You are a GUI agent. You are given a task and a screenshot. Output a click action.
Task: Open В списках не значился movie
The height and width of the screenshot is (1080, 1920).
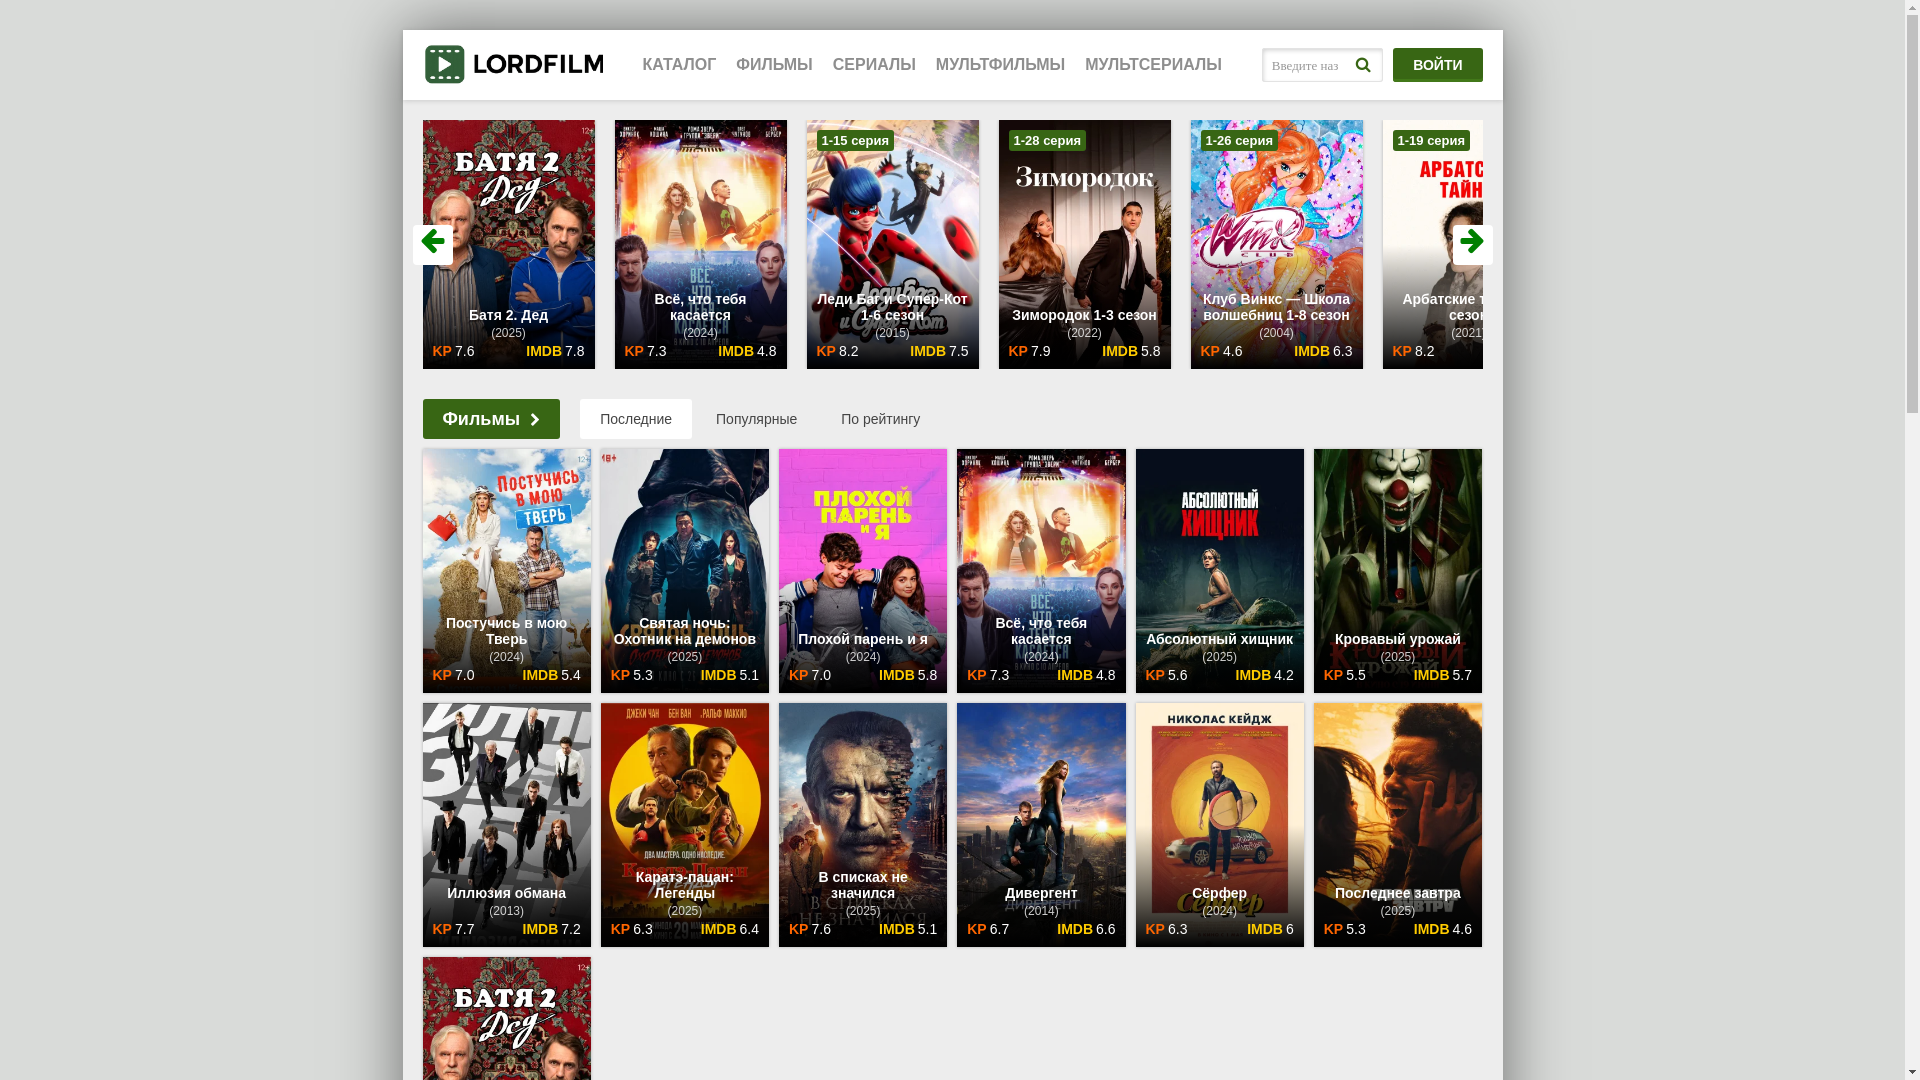coord(862,824)
